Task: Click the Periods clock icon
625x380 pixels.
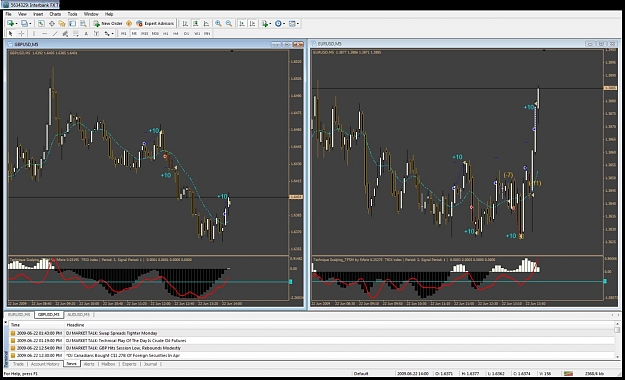Action: [278, 24]
